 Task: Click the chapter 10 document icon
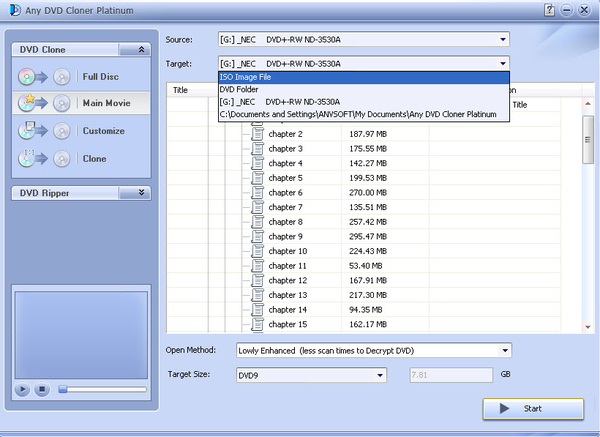point(257,251)
